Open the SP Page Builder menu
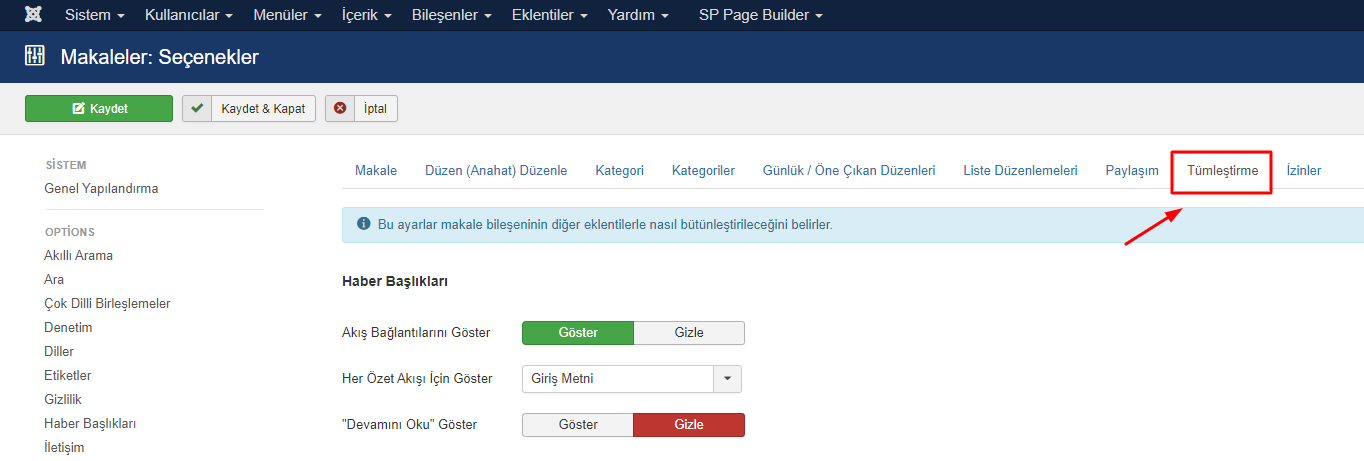This screenshot has height=461, width=1364. [x=760, y=15]
